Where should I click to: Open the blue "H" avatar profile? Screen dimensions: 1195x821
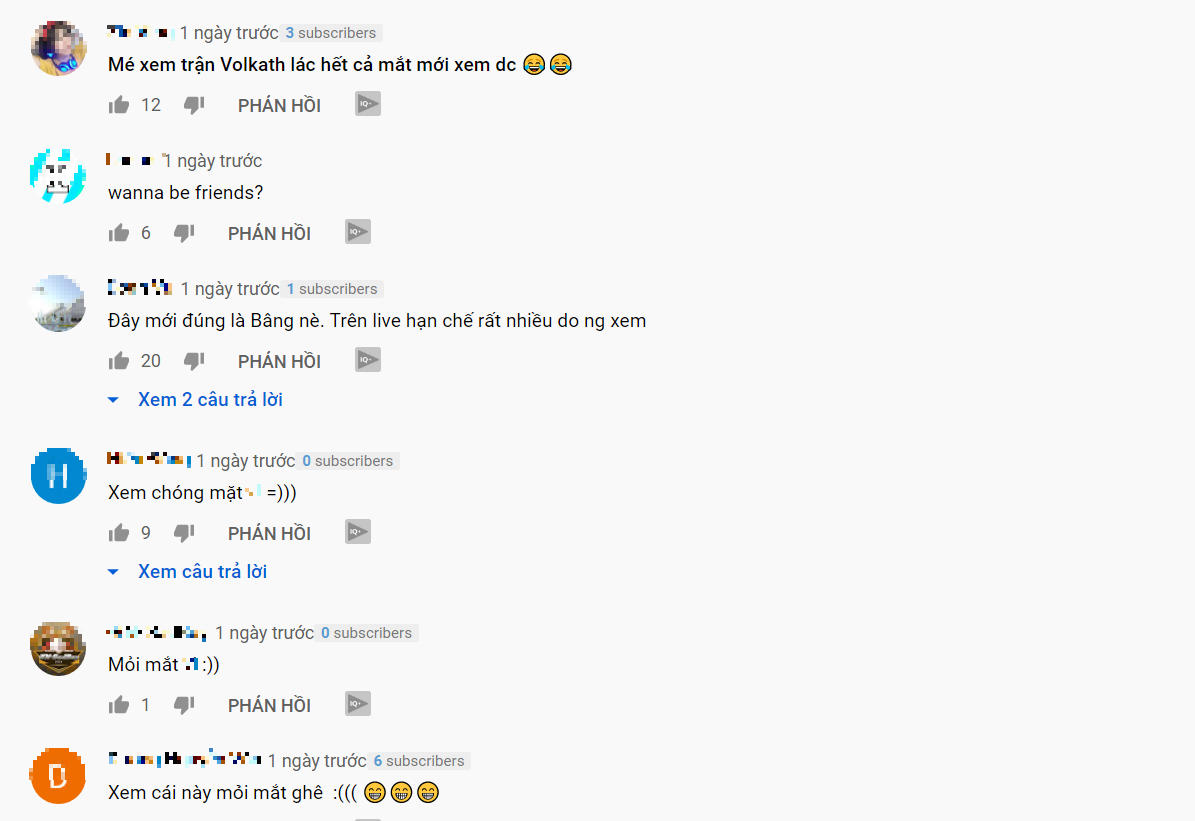(58, 476)
